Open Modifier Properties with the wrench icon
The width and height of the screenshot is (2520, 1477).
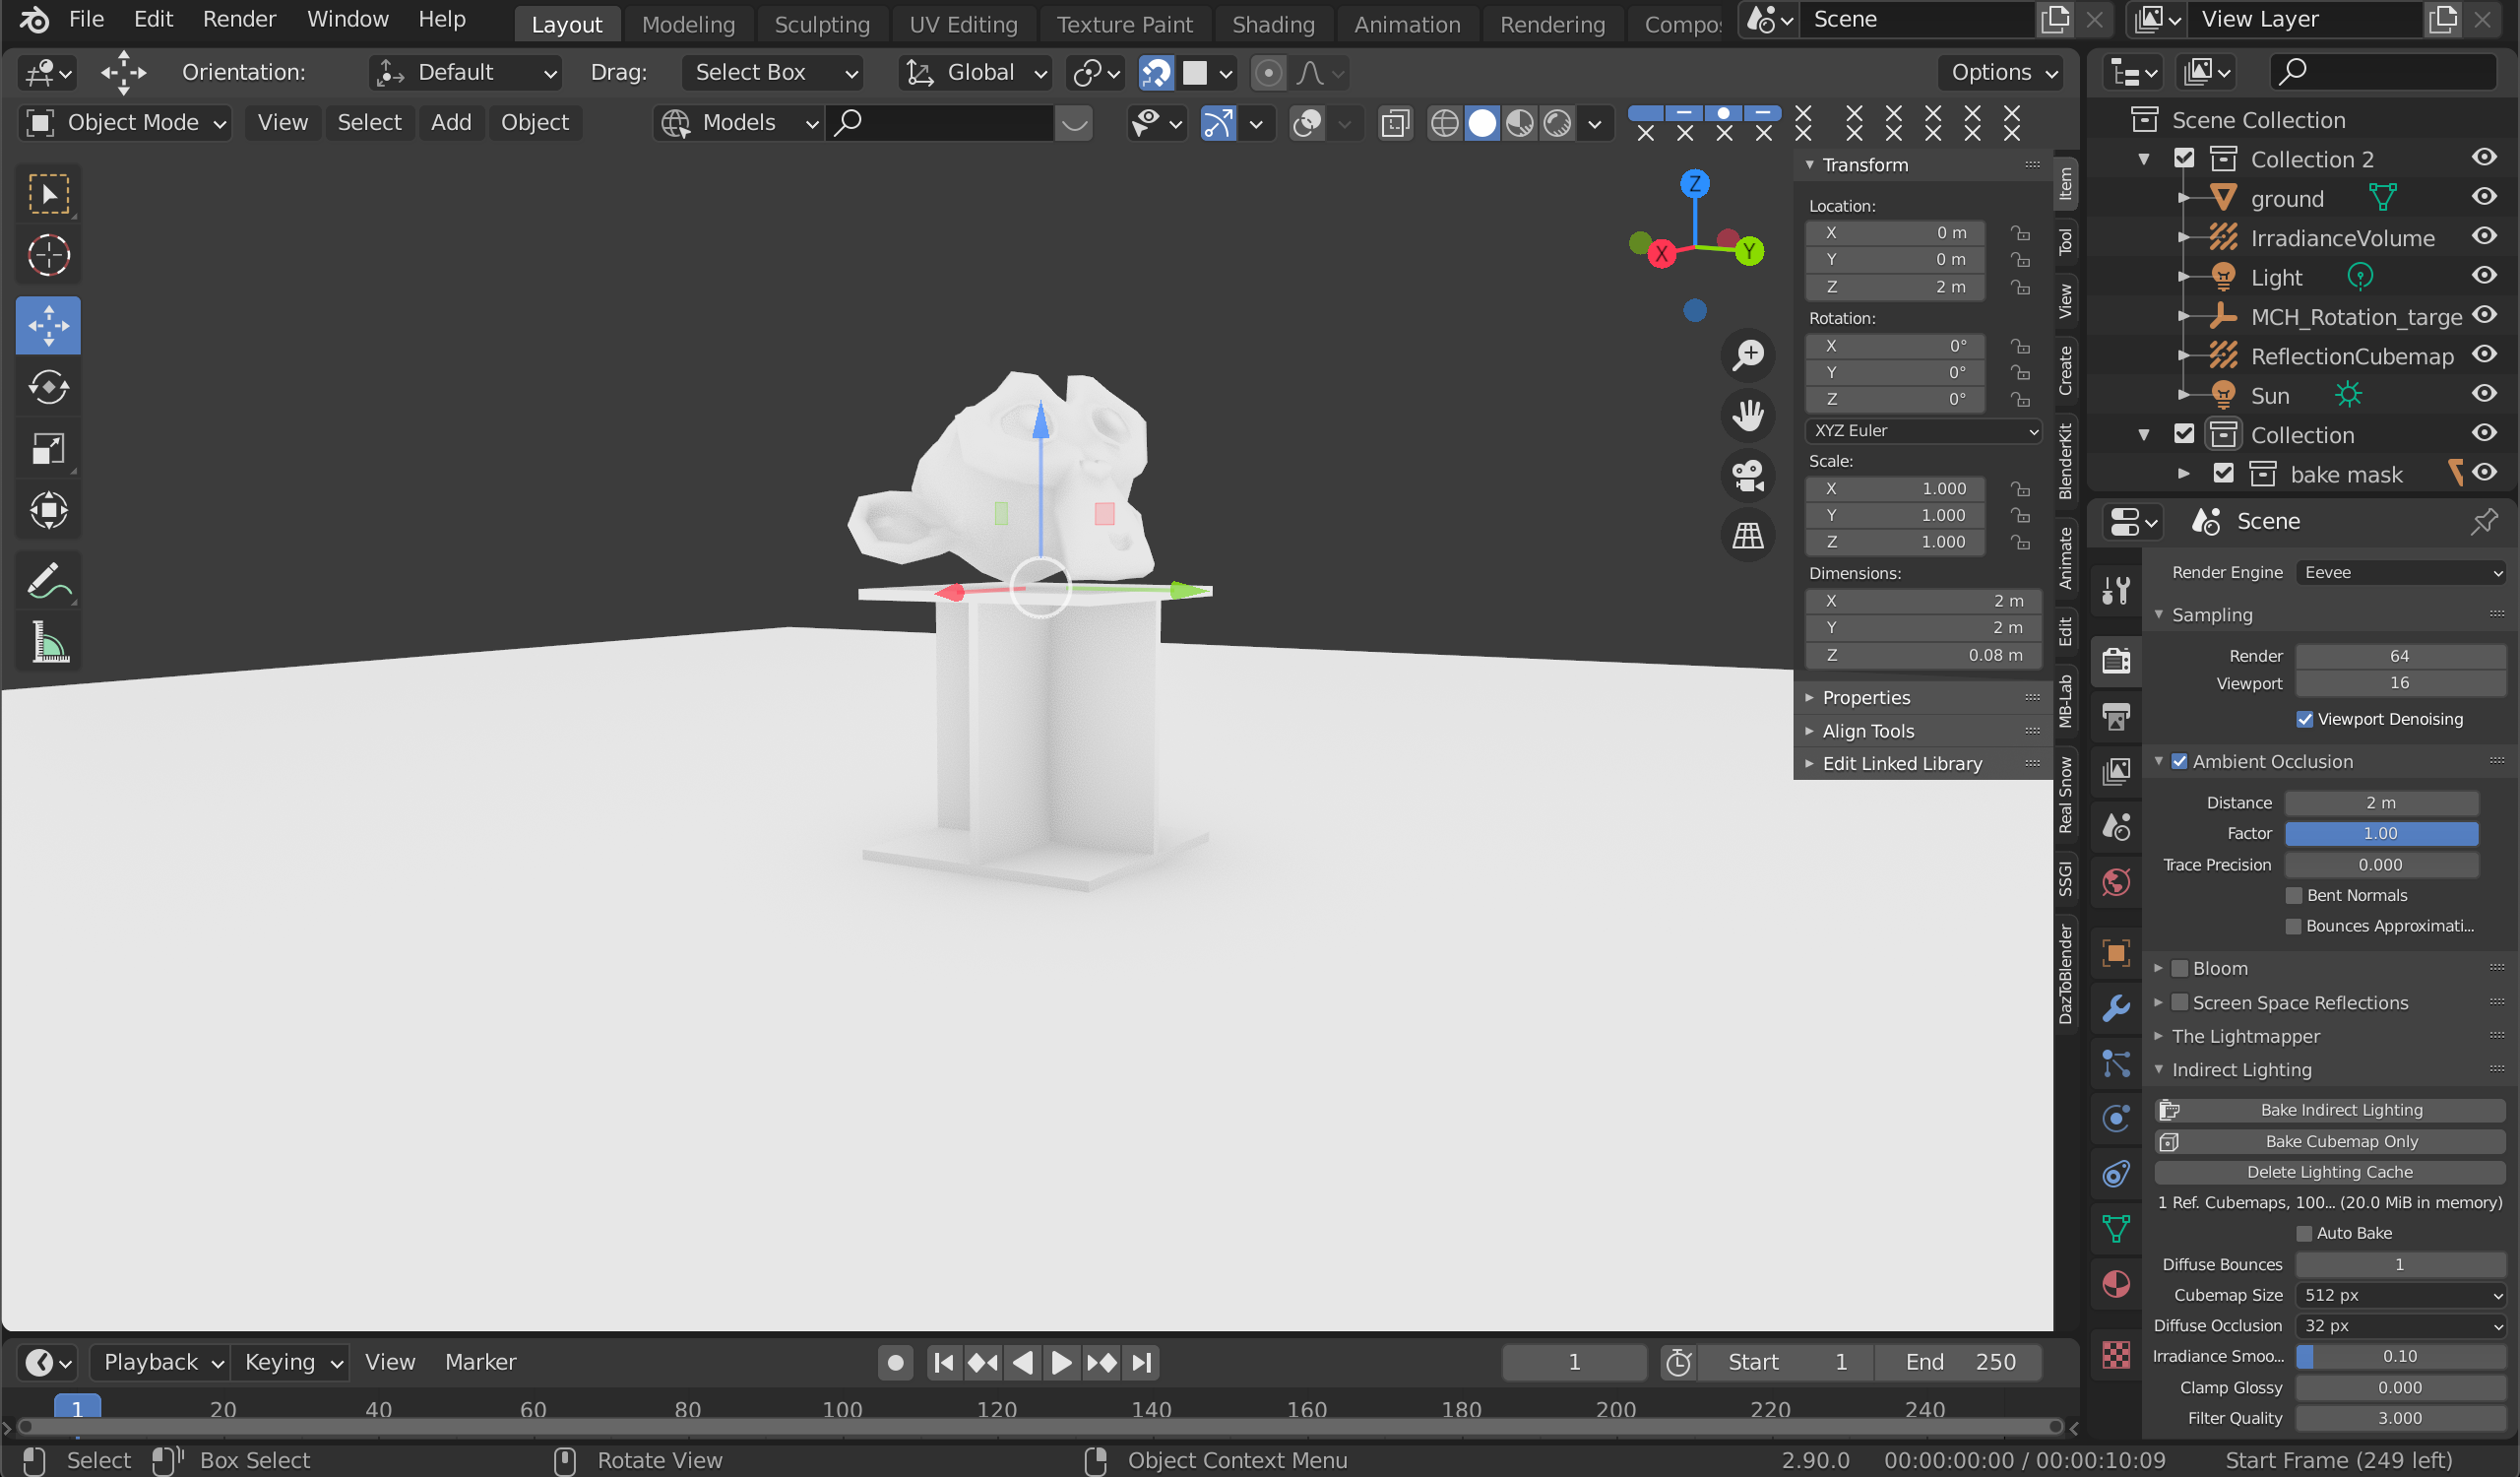(x=2116, y=1008)
